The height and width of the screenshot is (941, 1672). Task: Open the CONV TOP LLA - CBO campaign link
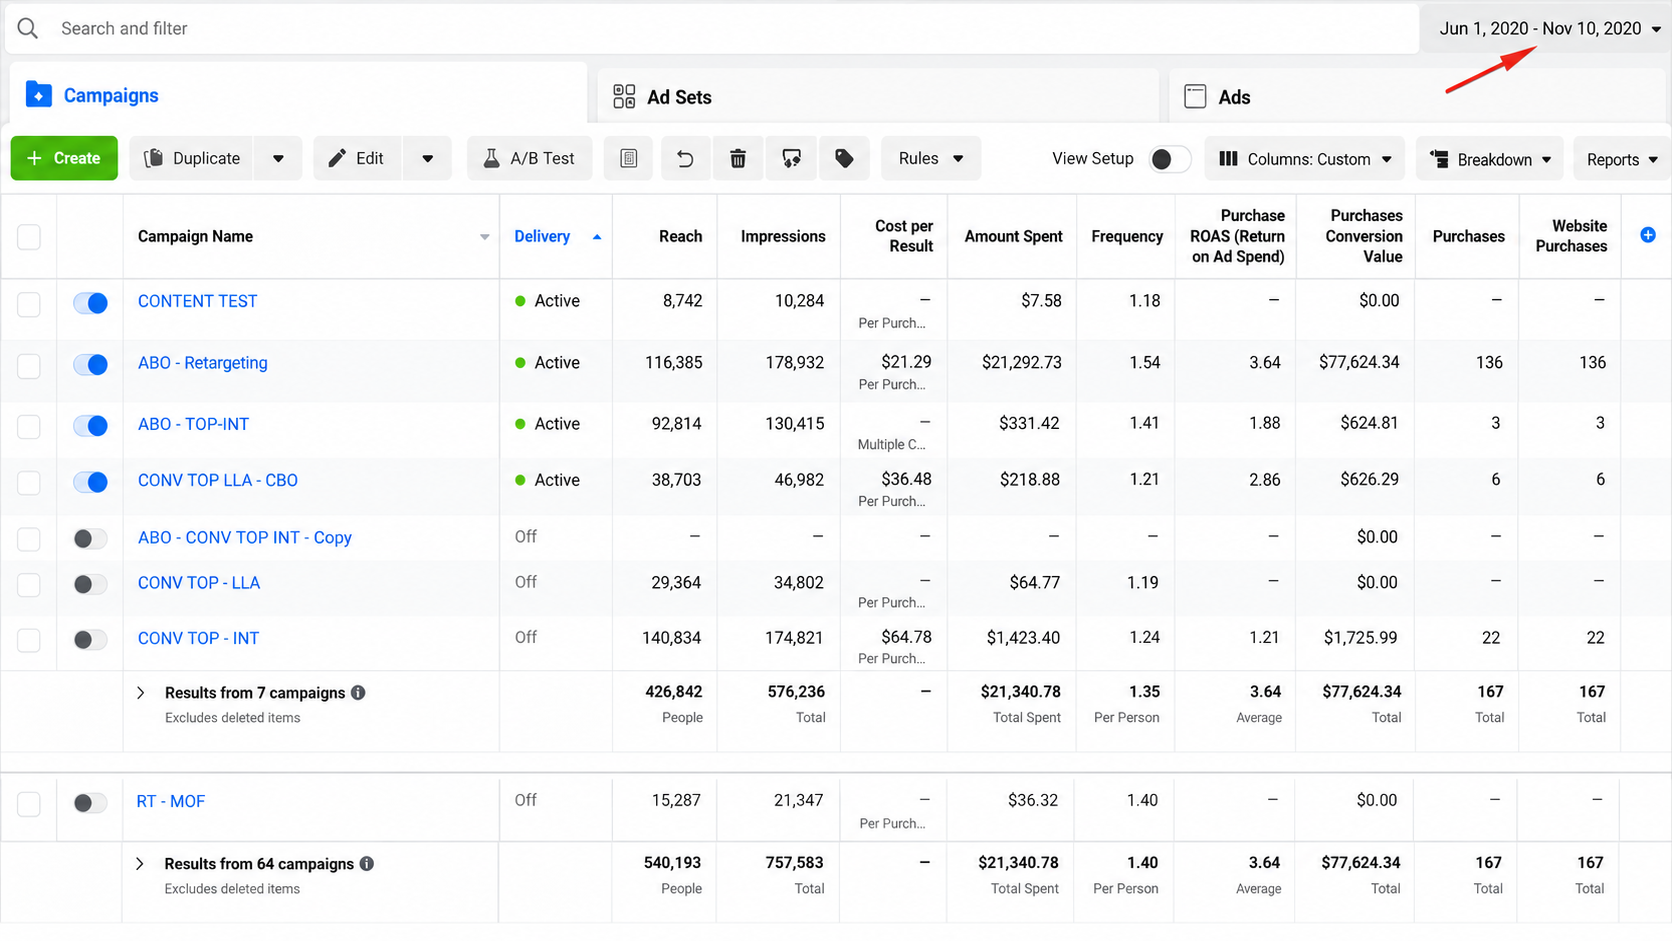[x=218, y=480]
